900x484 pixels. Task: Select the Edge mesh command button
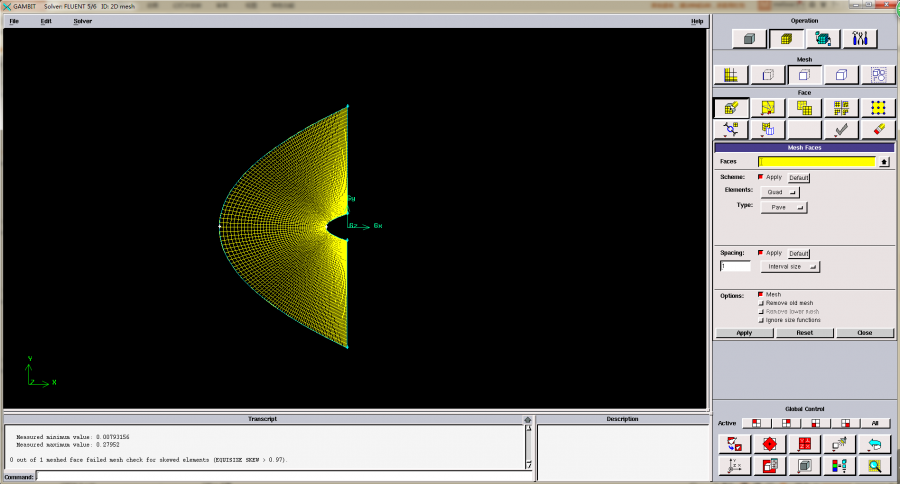point(768,75)
